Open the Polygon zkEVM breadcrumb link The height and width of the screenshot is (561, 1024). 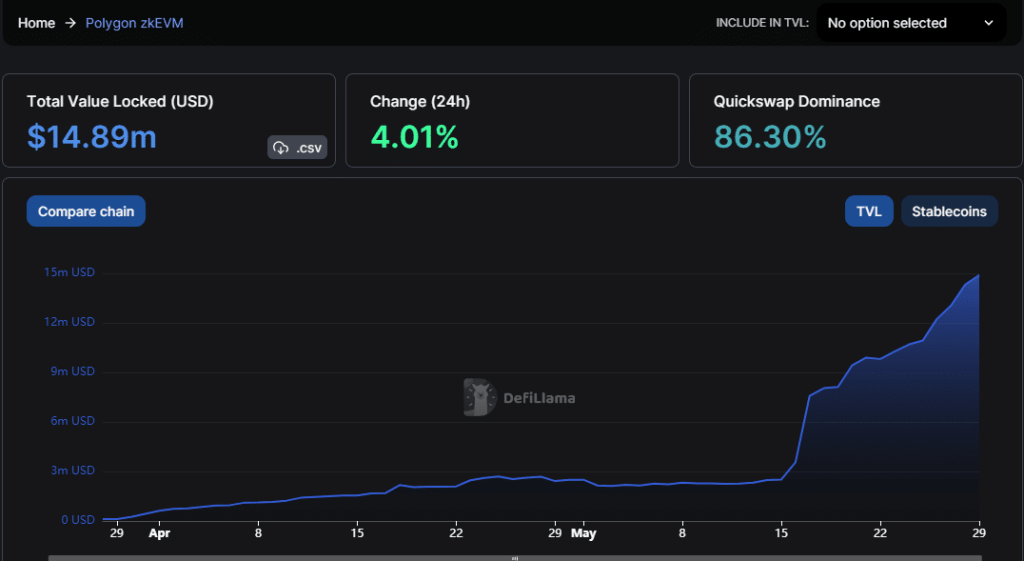point(135,23)
